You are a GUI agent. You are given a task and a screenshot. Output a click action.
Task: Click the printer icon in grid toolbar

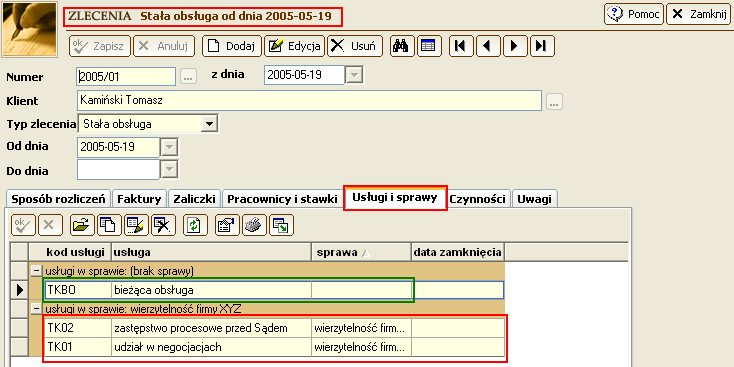pyautogui.click(x=254, y=225)
